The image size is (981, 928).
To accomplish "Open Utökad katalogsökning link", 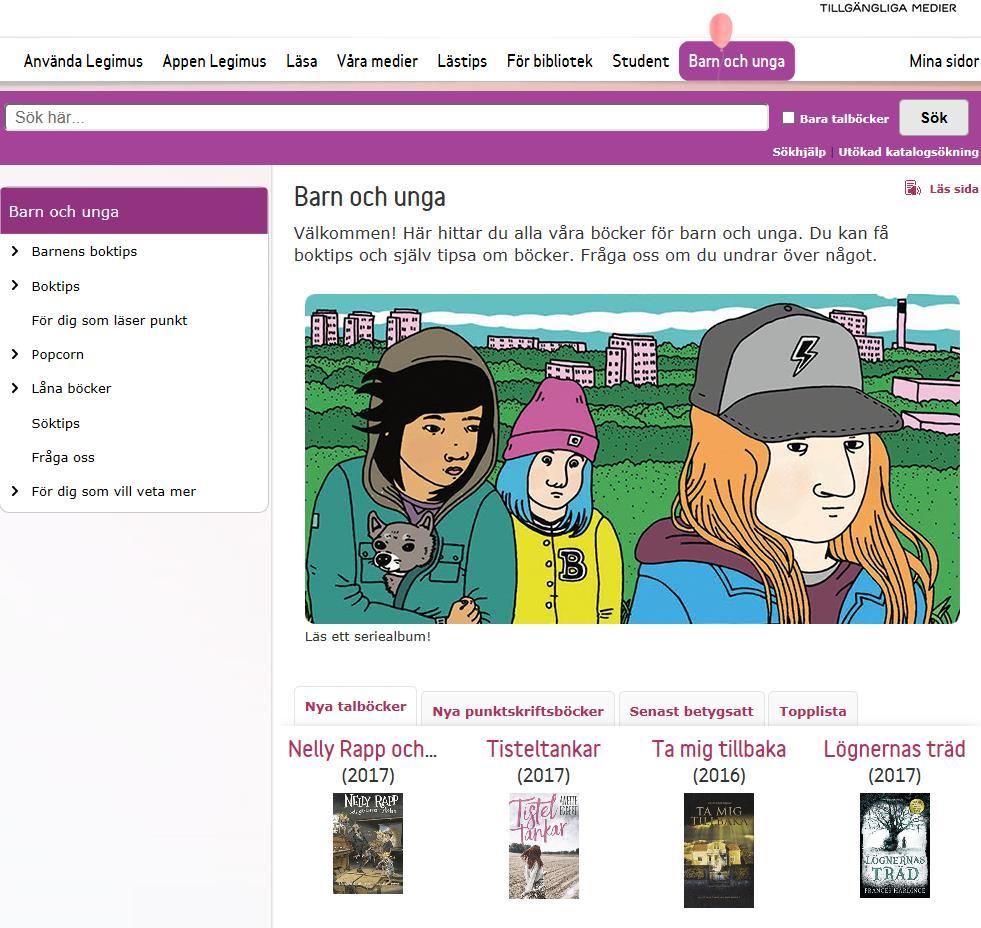I will [x=908, y=152].
